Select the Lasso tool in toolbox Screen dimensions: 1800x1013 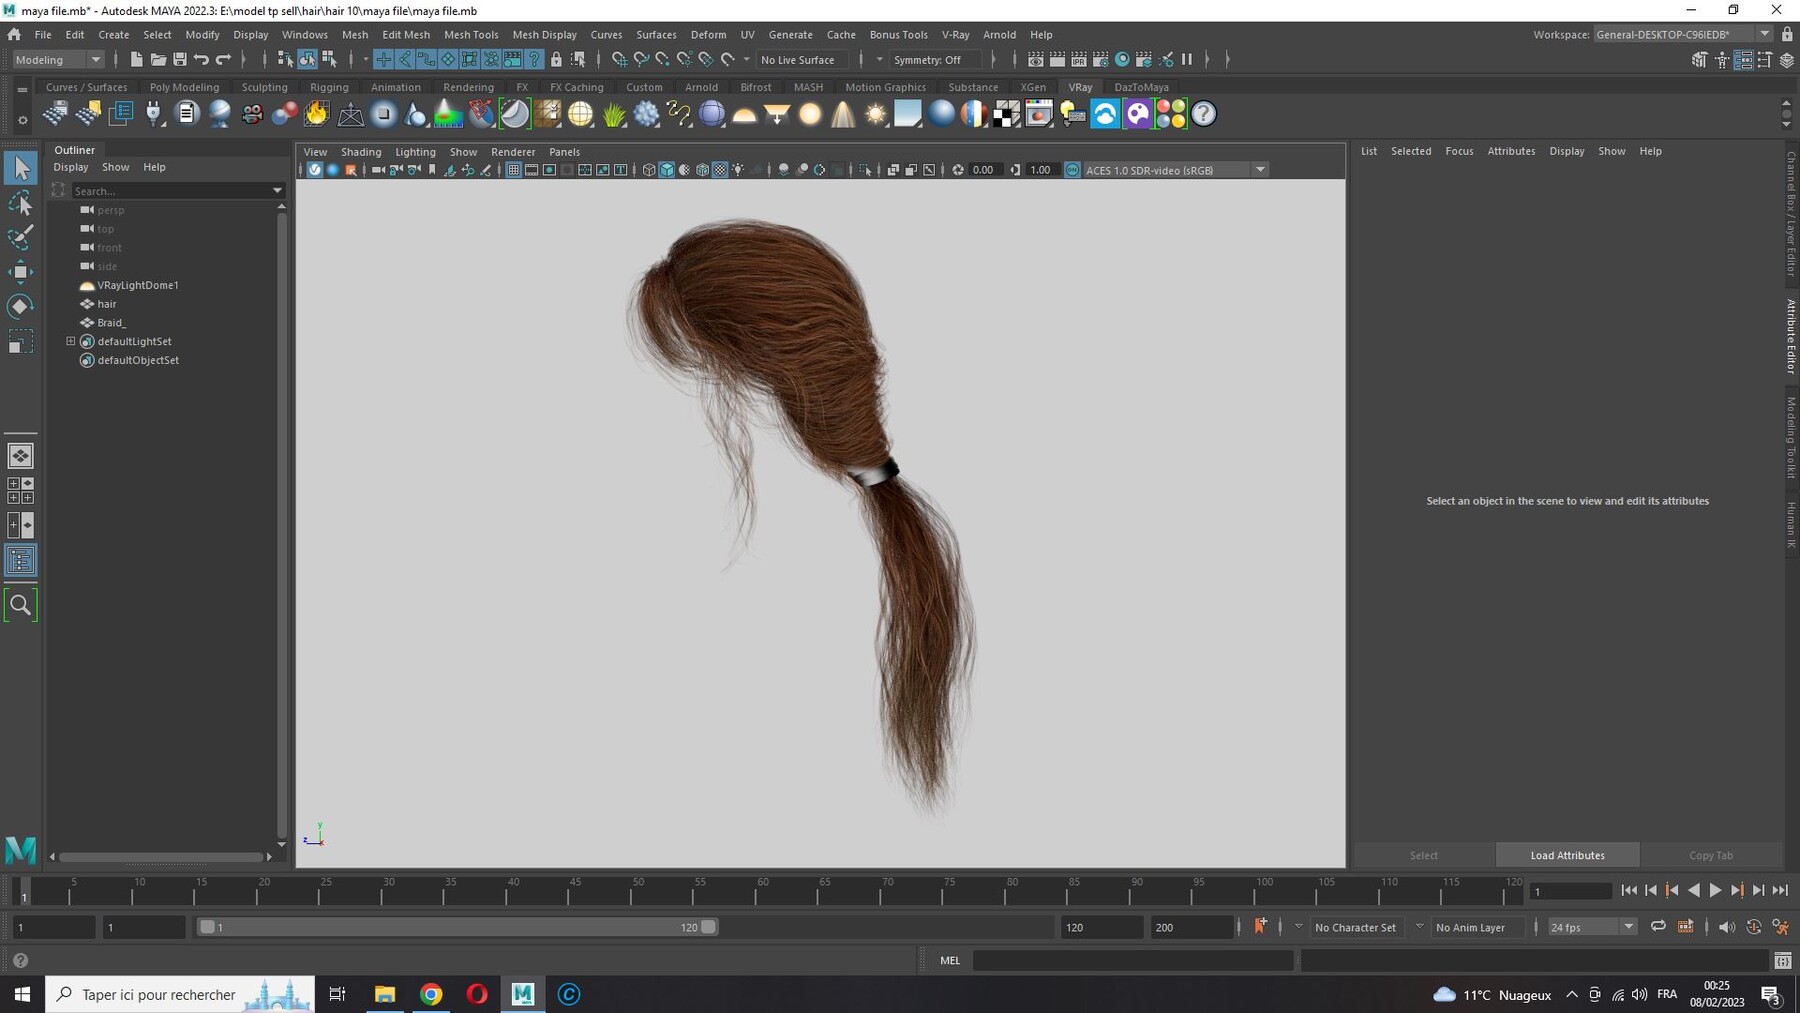20,203
